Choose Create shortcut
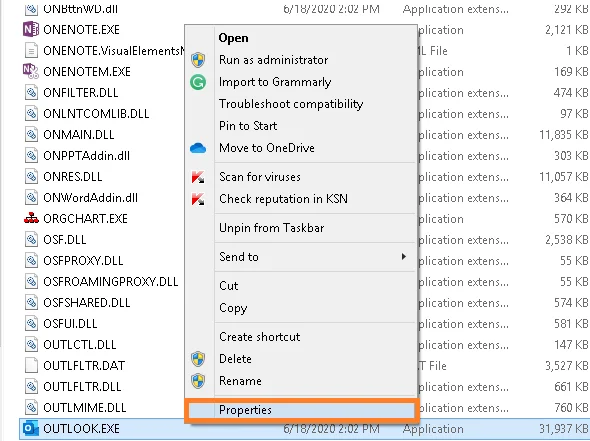Viewport: 590px width, 441px height. point(300,337)
